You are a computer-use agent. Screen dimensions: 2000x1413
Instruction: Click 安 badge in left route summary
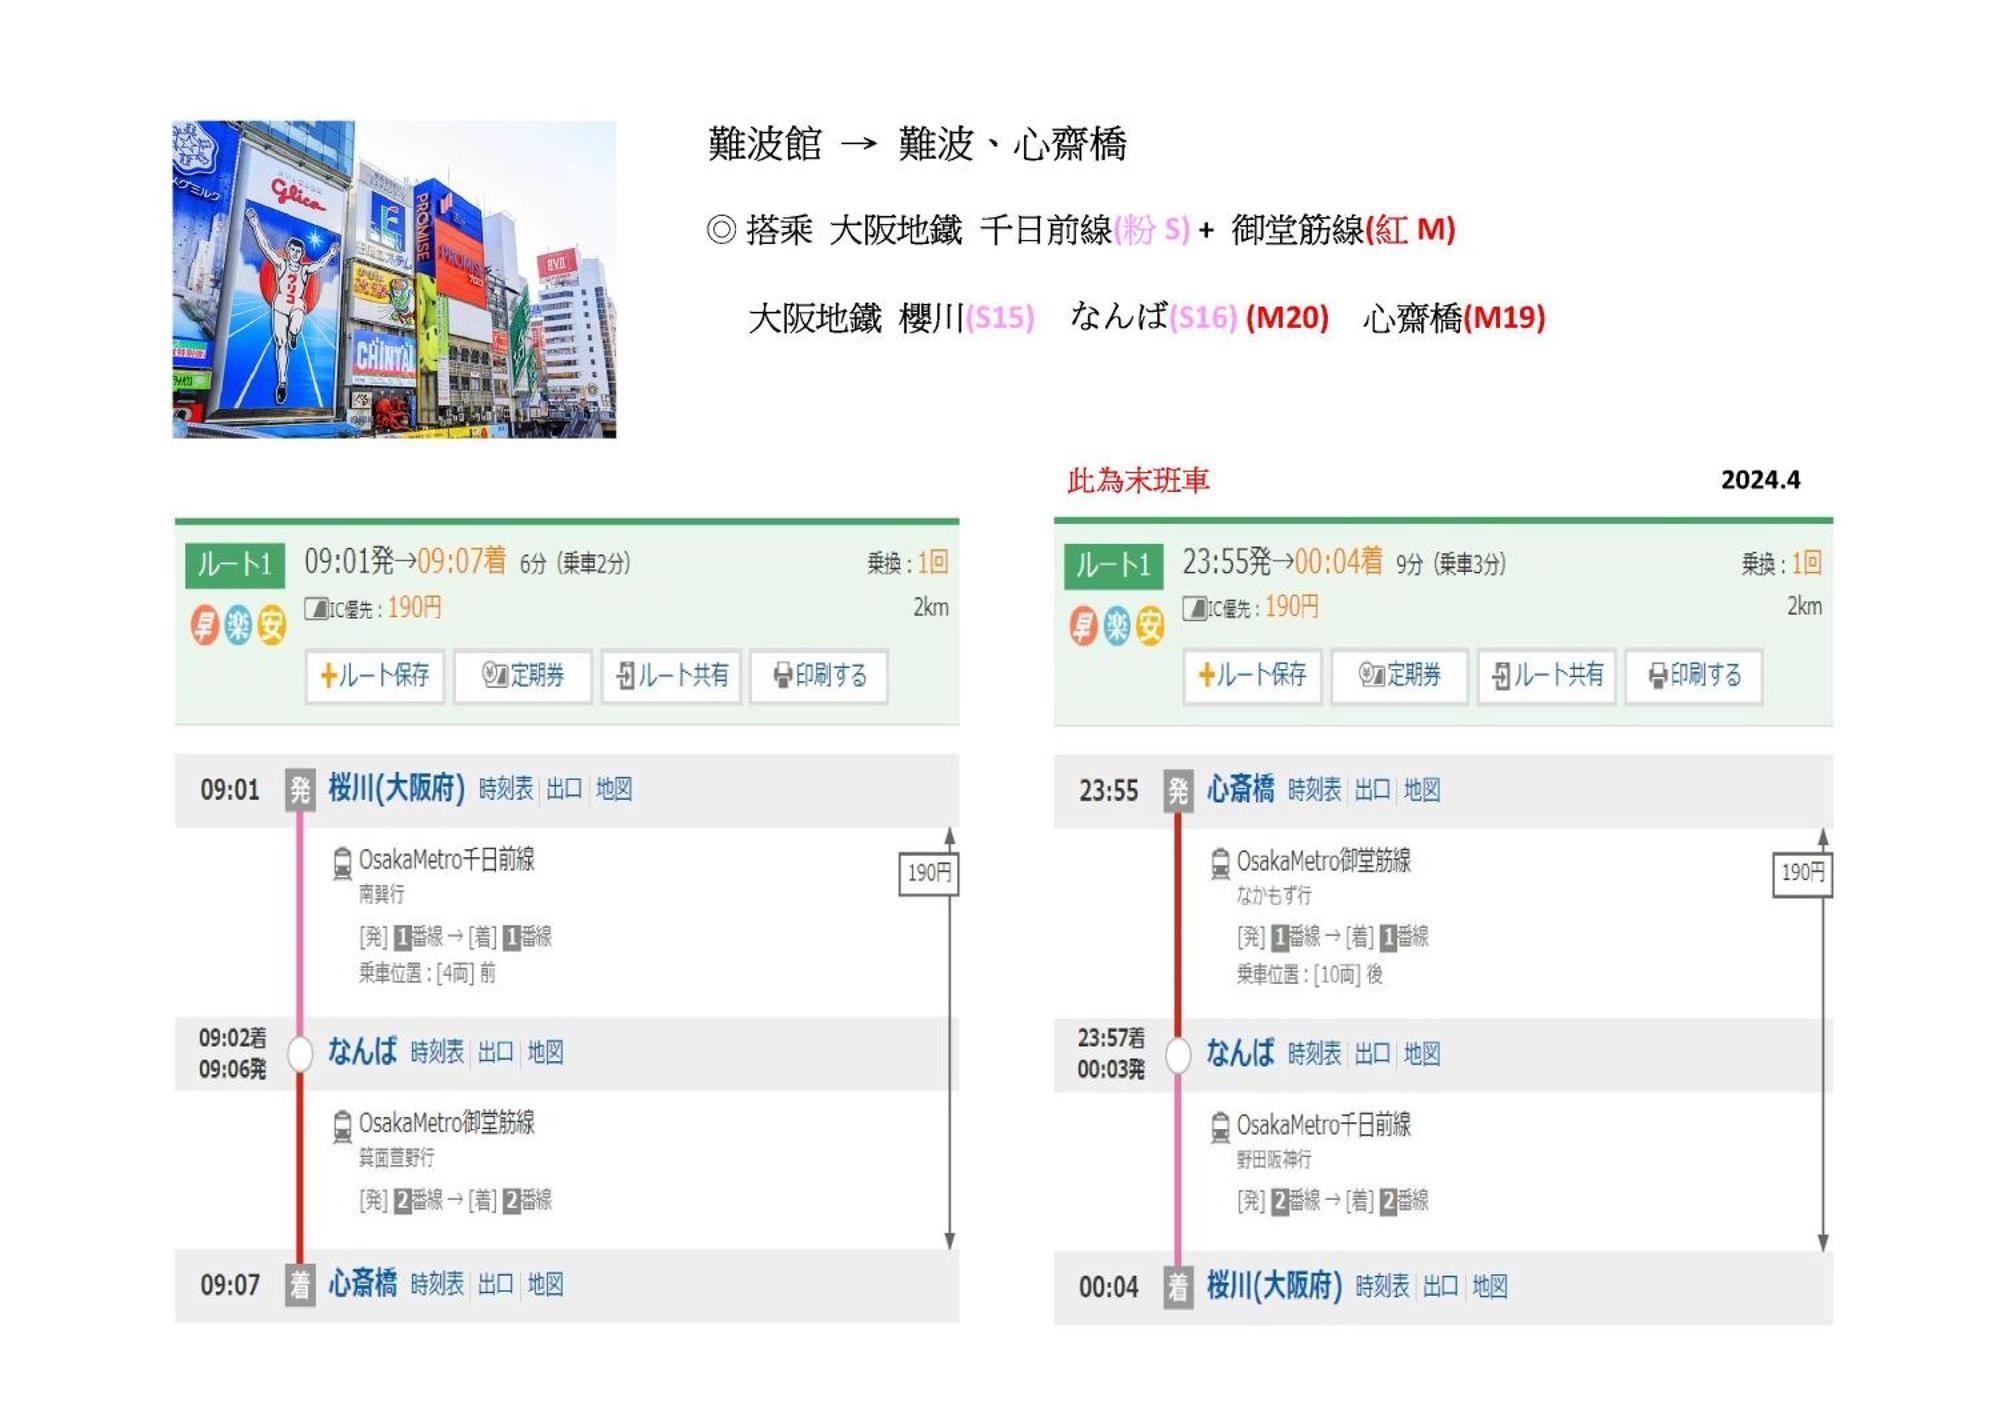coord(272,626)
